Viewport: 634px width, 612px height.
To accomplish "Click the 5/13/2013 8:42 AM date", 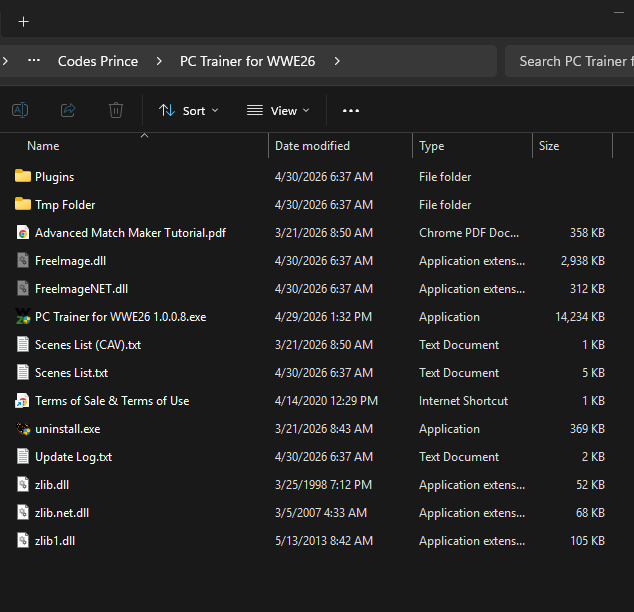I will pyautogui.click(x=324, y=541).
